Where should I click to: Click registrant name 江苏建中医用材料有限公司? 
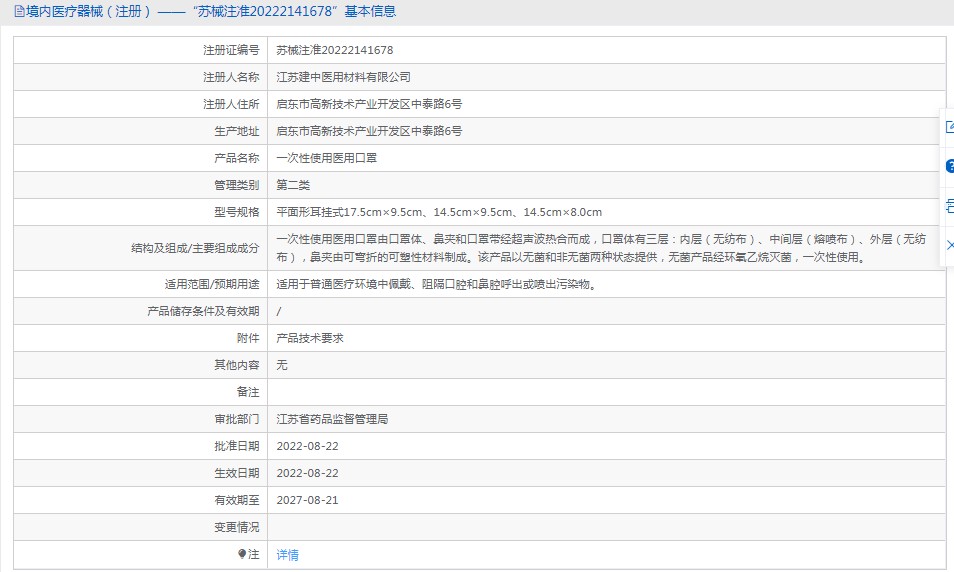(x=343, y=77)
